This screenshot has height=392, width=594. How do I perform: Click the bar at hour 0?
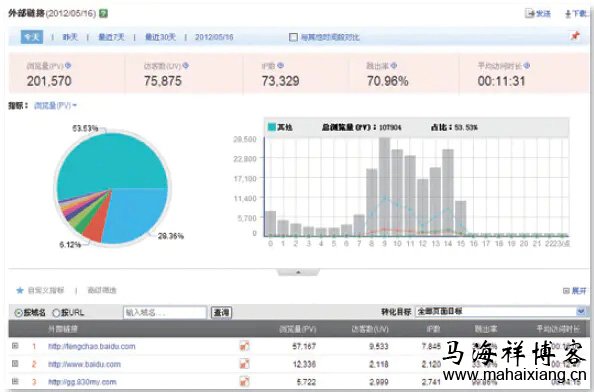pyautogui.click(x=270, y=223)
